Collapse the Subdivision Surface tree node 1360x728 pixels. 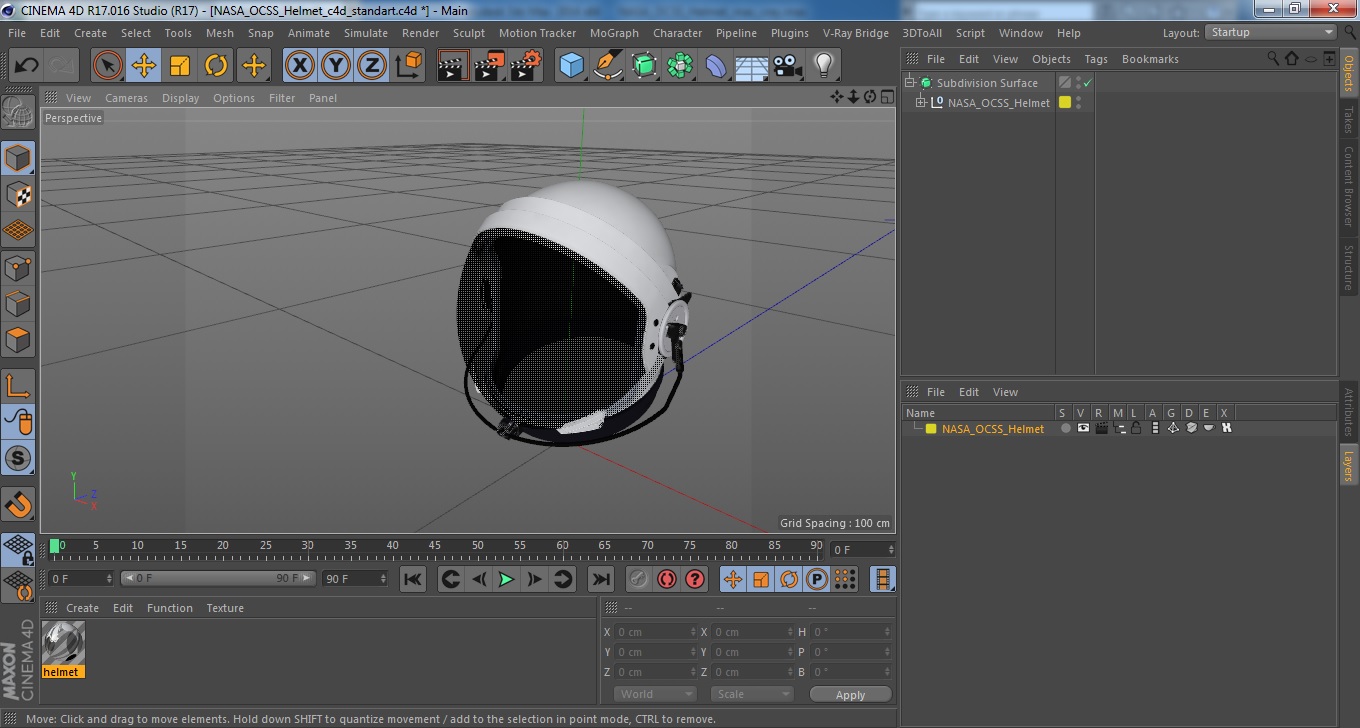pos(910,83)
